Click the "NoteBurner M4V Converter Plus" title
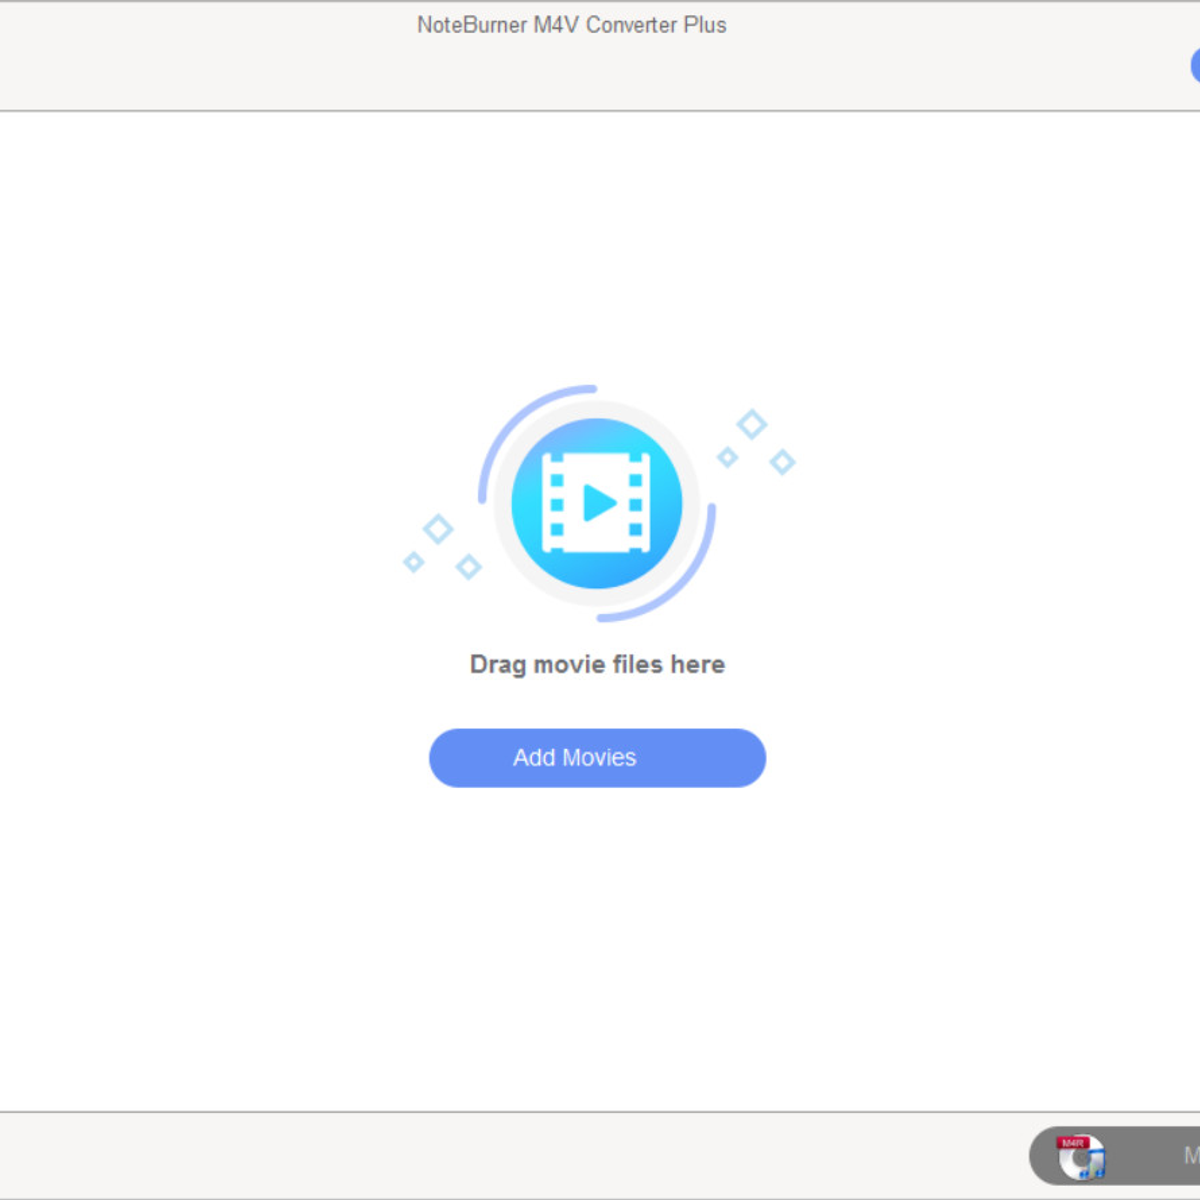 tap(572, 25)
